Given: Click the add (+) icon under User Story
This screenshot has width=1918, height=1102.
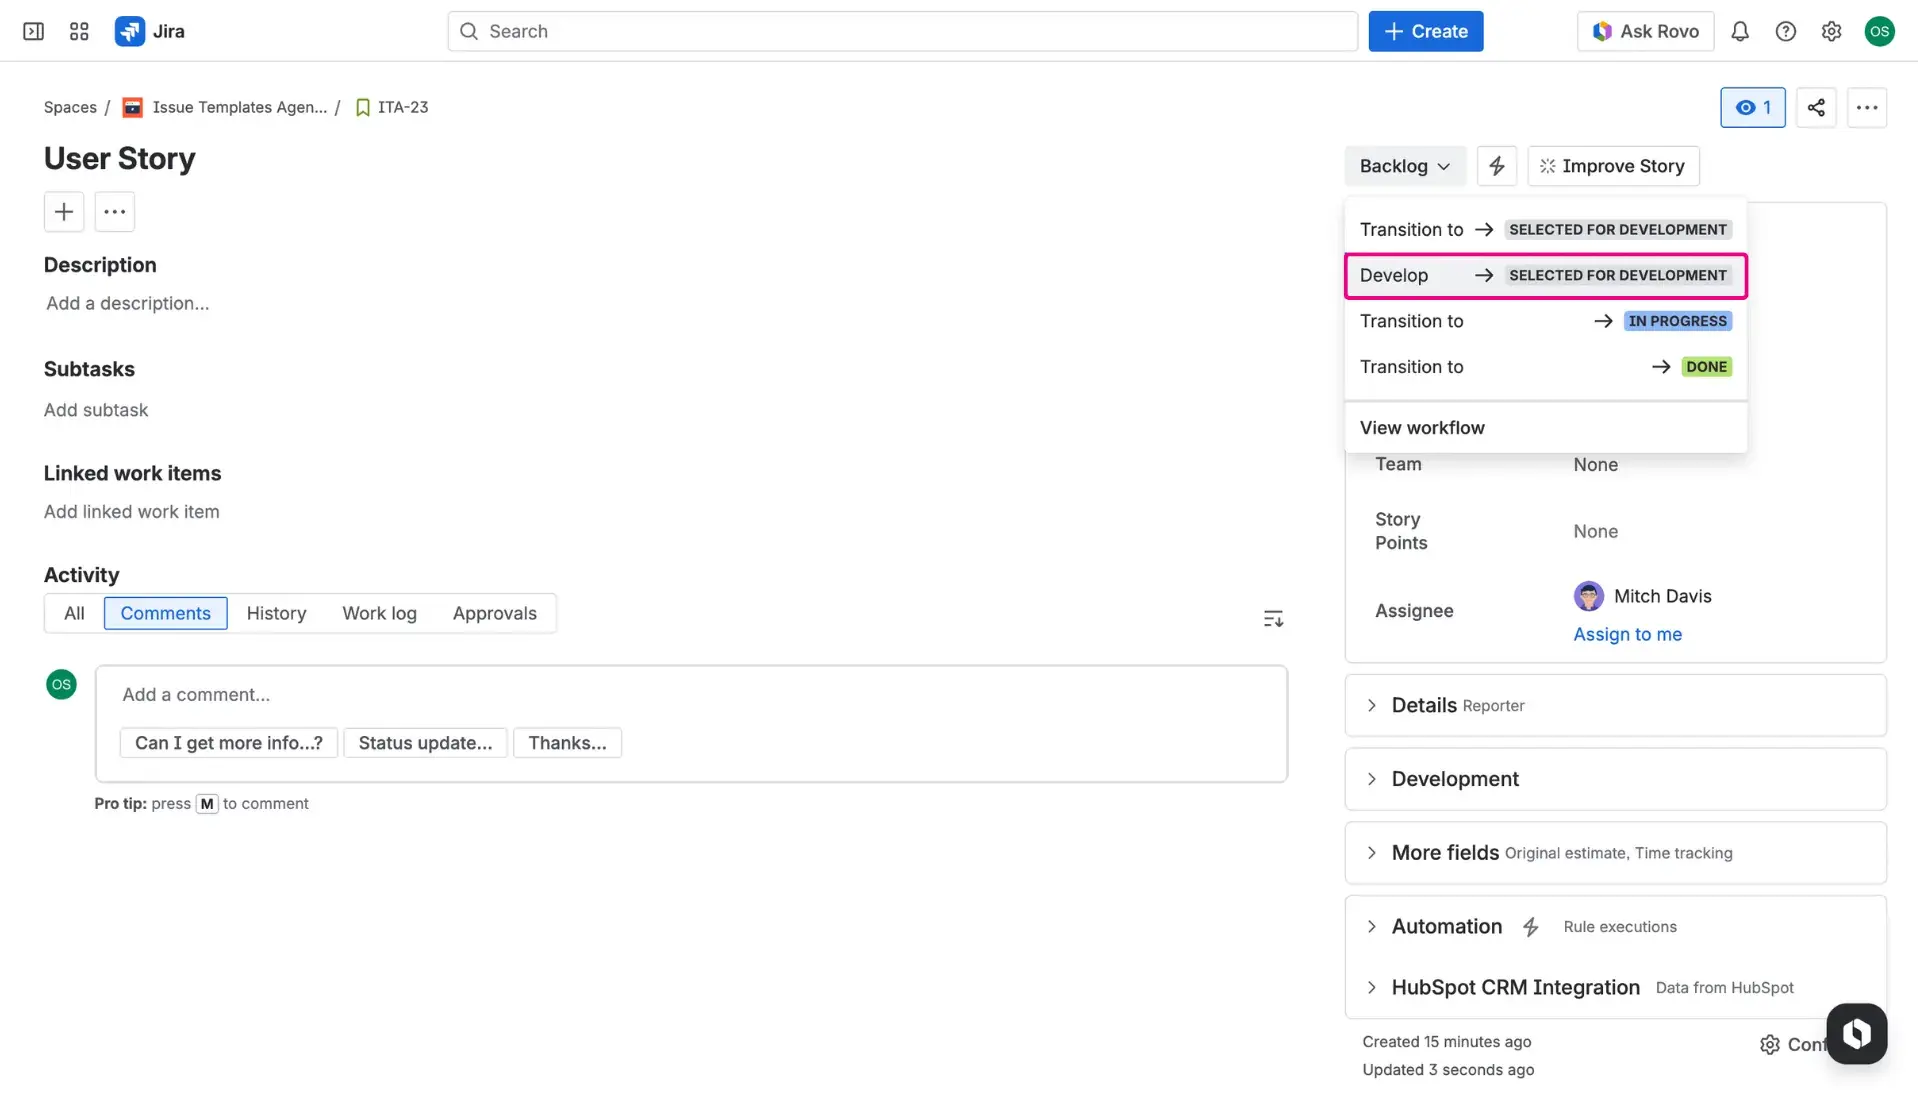Looking at the screenshot, I should coord(63,211).
